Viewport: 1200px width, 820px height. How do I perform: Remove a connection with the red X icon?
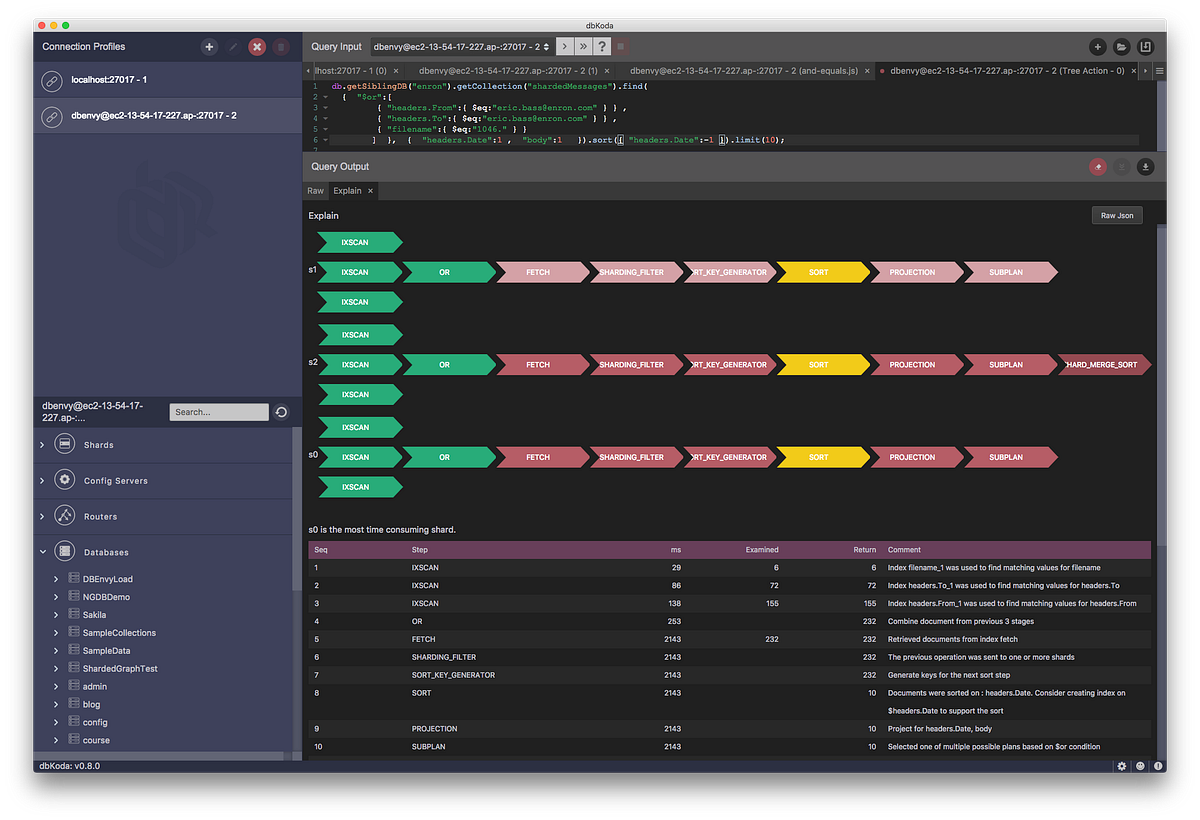[x=256, y=46]
